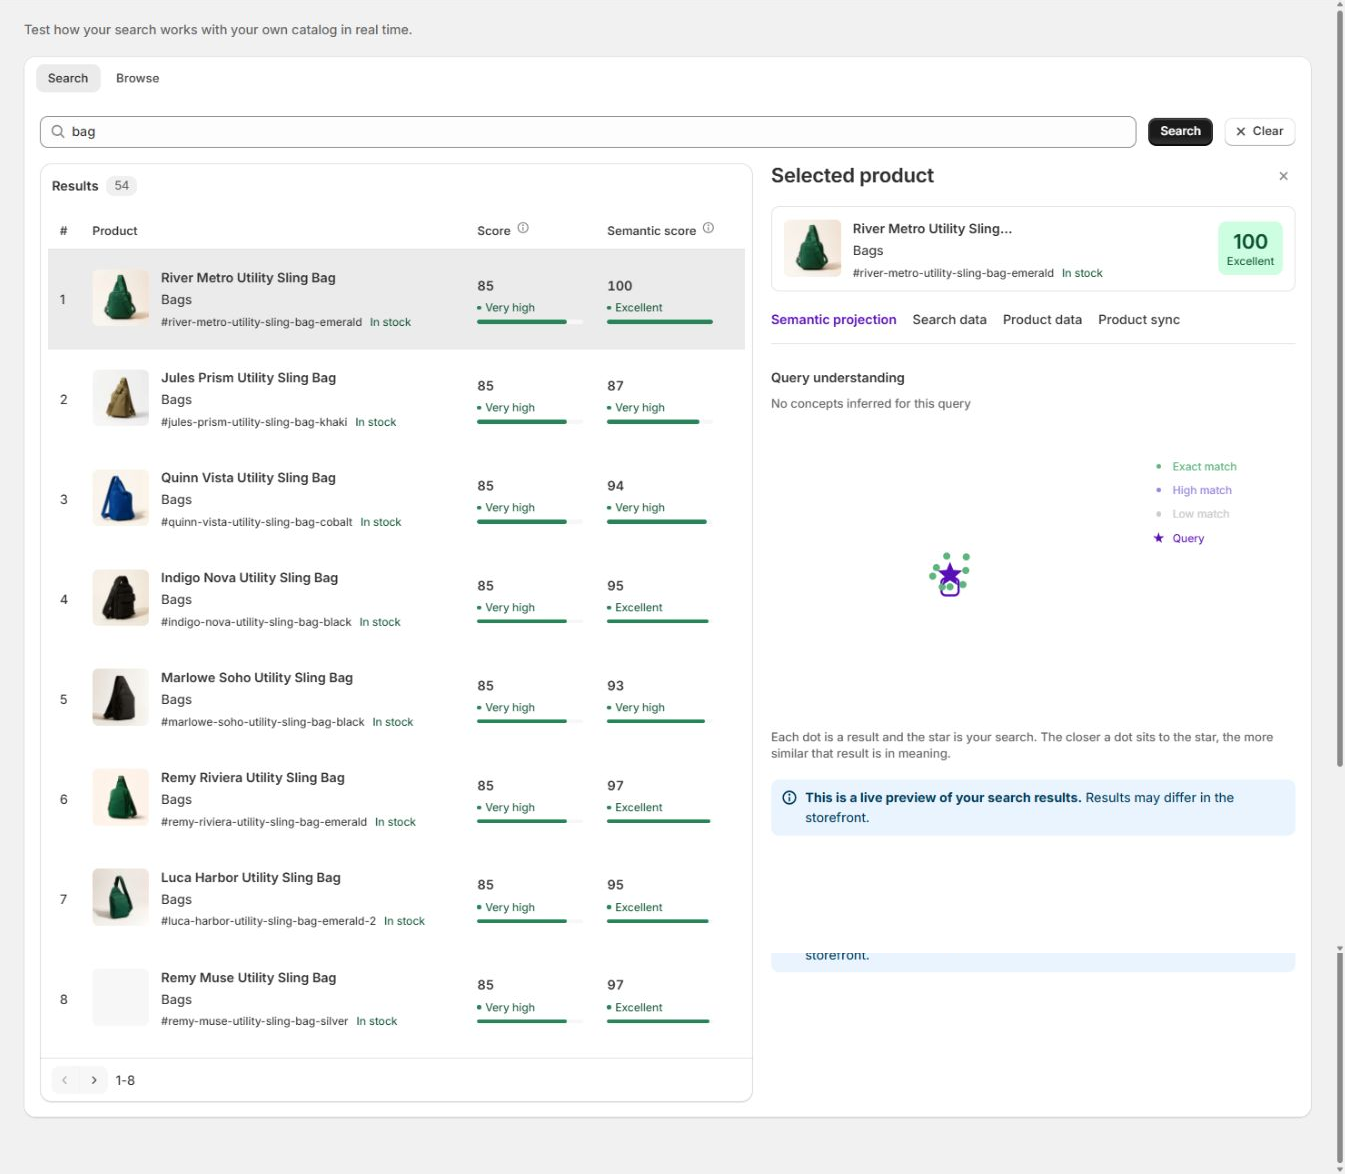
Task: Click 'Quinn Vista Utility Sling Bag' title
Action: (248, 478)
